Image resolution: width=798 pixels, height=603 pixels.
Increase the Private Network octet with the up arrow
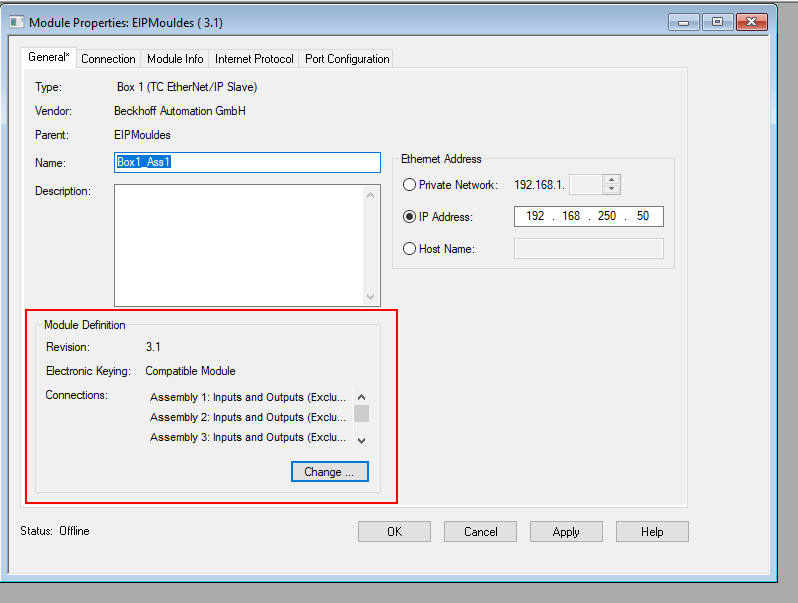612,180
